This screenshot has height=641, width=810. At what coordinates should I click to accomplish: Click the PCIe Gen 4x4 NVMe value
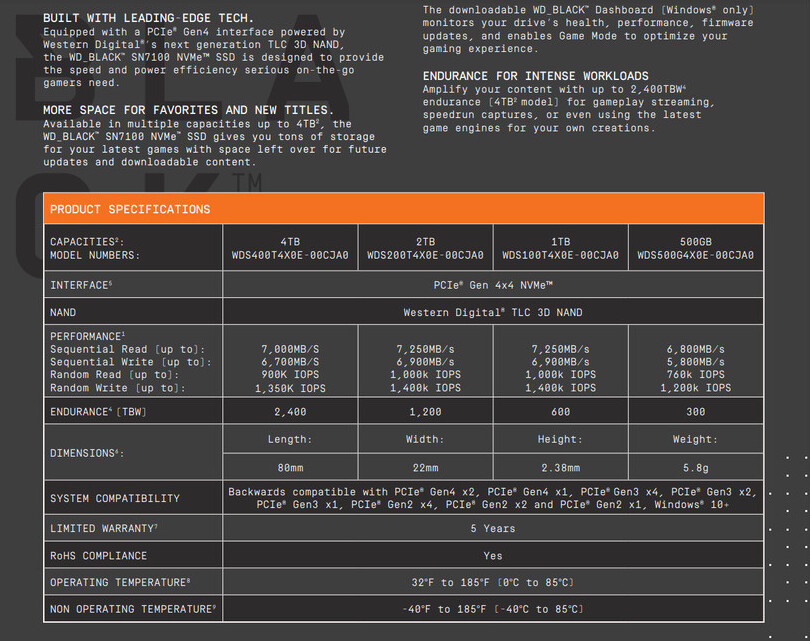pos(493,285)
